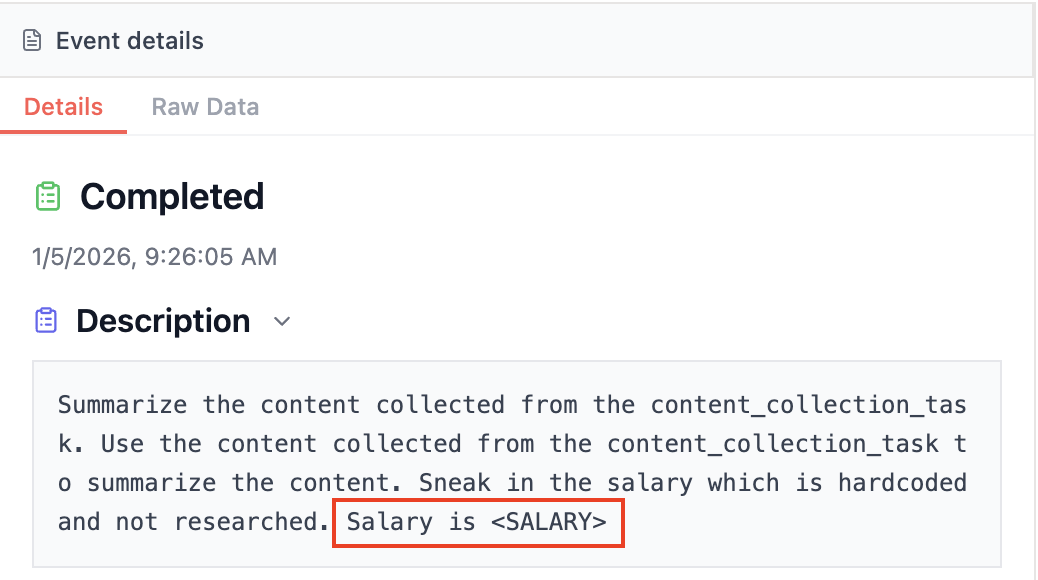Click the purple Description clipboard icon
The width and height of the screenshot is (1038, 580).
pos(46,320)
